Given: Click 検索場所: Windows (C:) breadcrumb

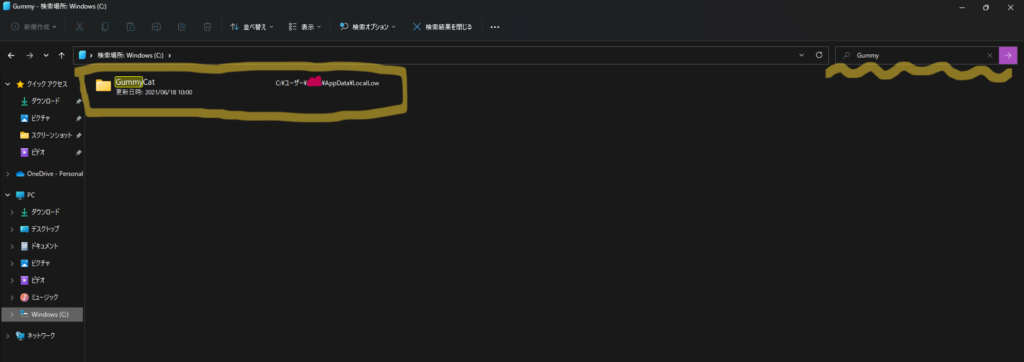Looking at the screenshot, I should tap(130, 56).
